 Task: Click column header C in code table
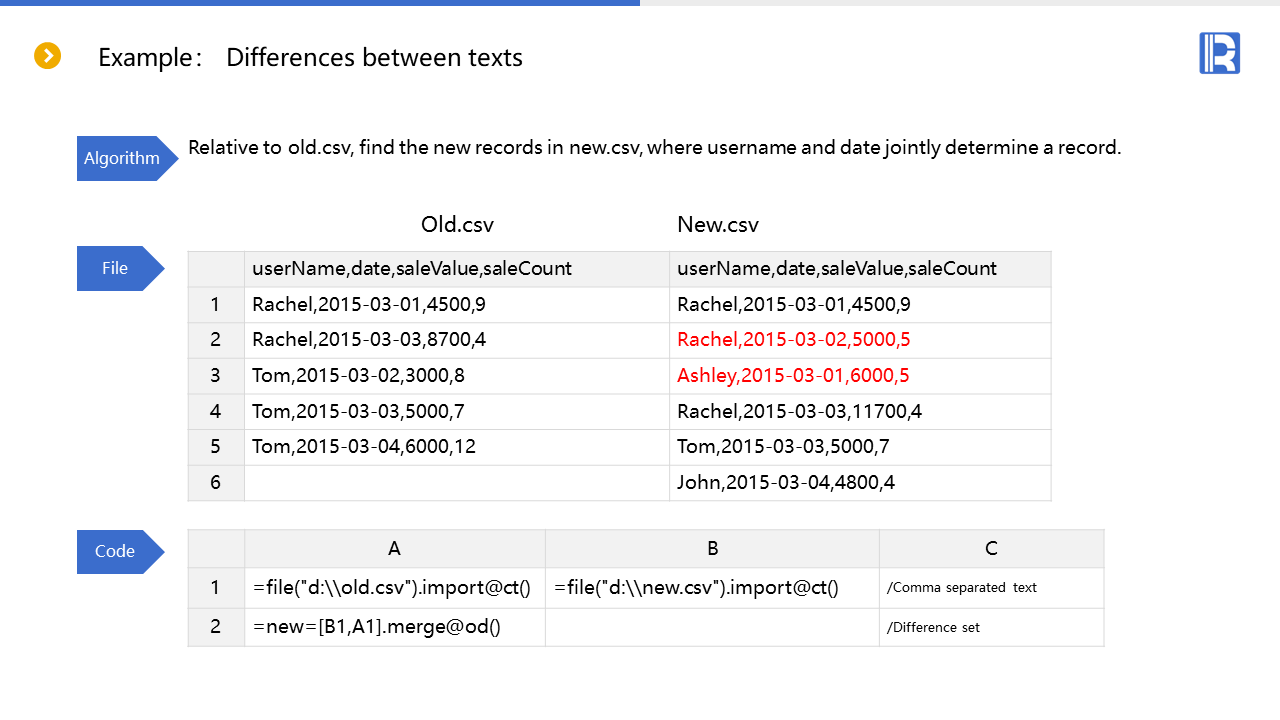tap(991, 548)
